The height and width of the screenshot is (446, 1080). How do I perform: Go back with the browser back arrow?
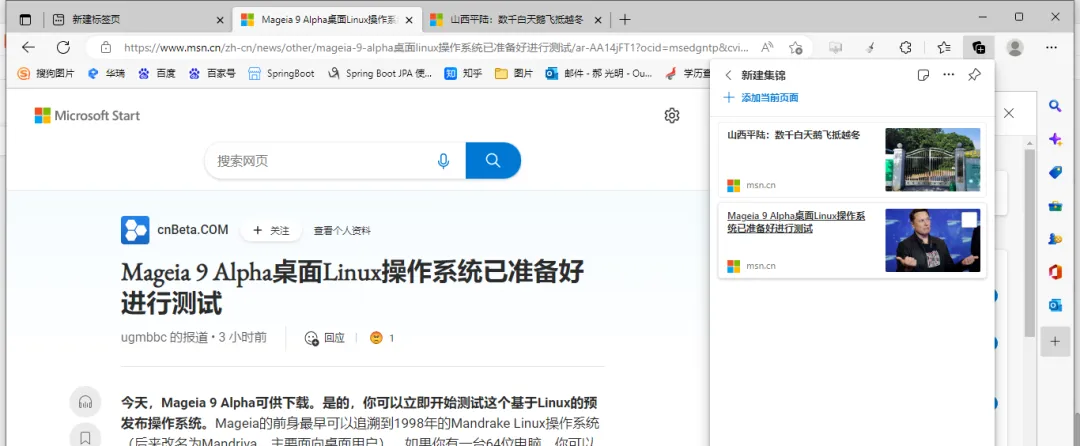[28, 47]
